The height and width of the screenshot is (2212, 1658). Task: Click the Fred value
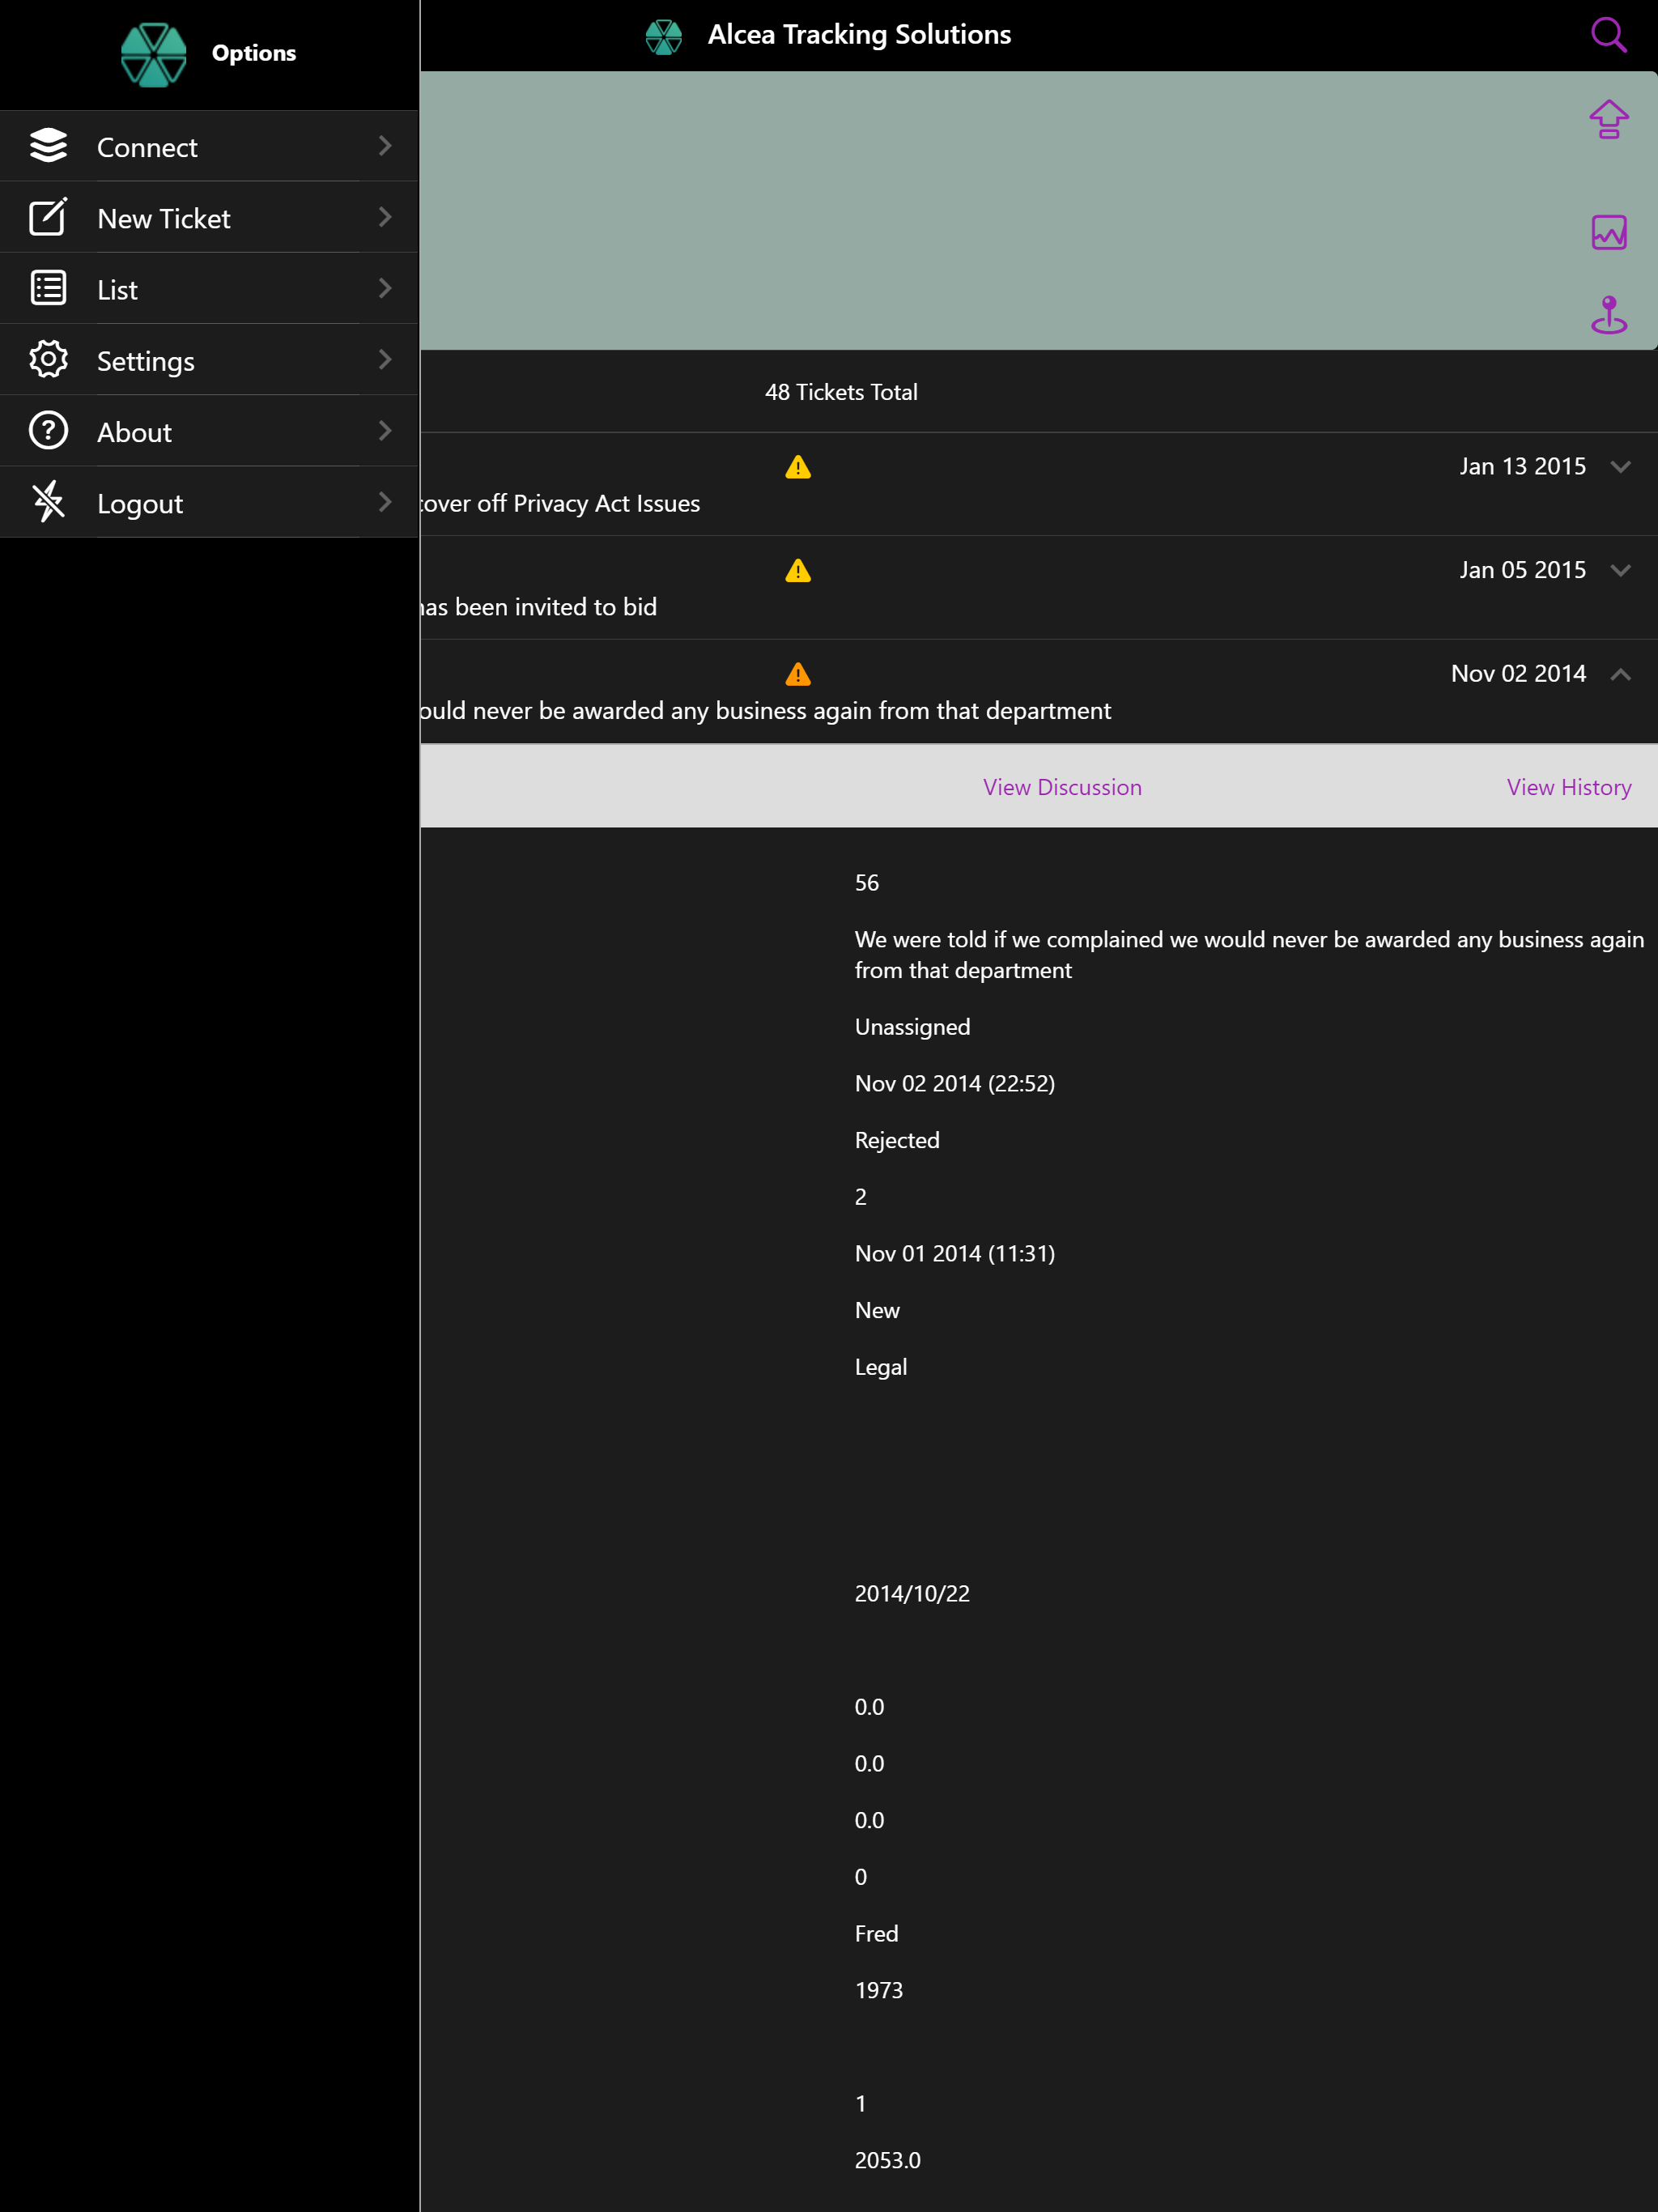[x=876, y=1934]
